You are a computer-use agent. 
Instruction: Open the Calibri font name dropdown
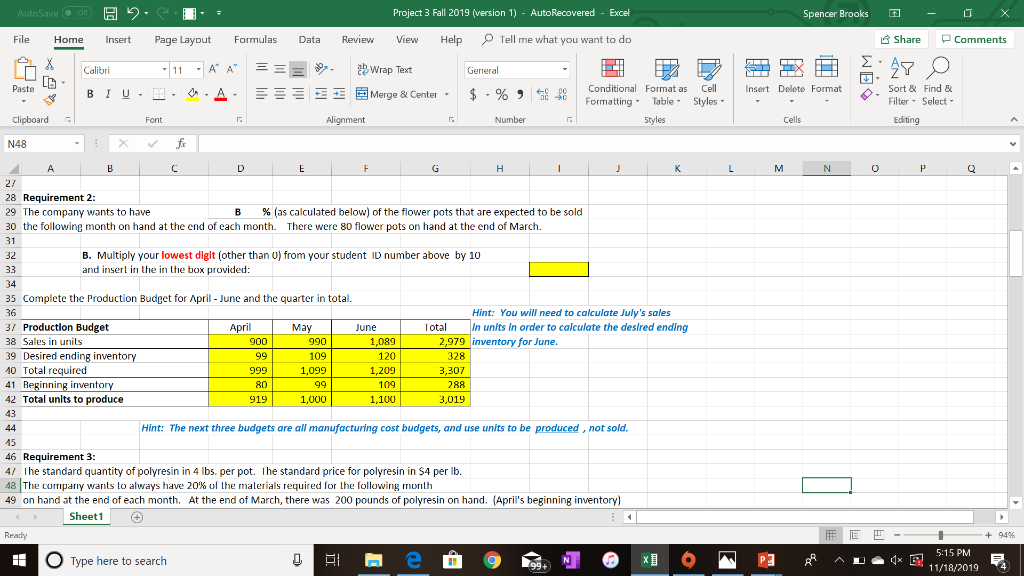coord(165,69)
